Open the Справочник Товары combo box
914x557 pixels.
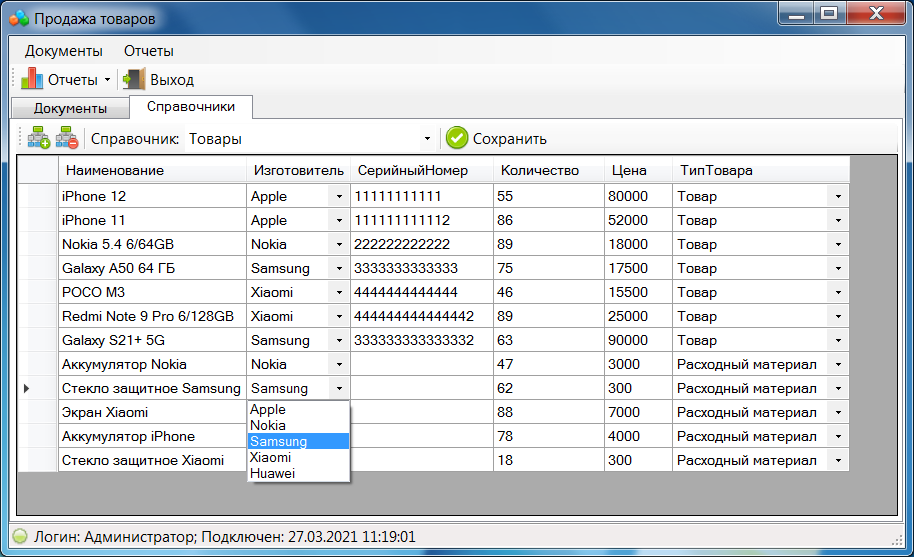pyautogui.click(x=310, y=139)
